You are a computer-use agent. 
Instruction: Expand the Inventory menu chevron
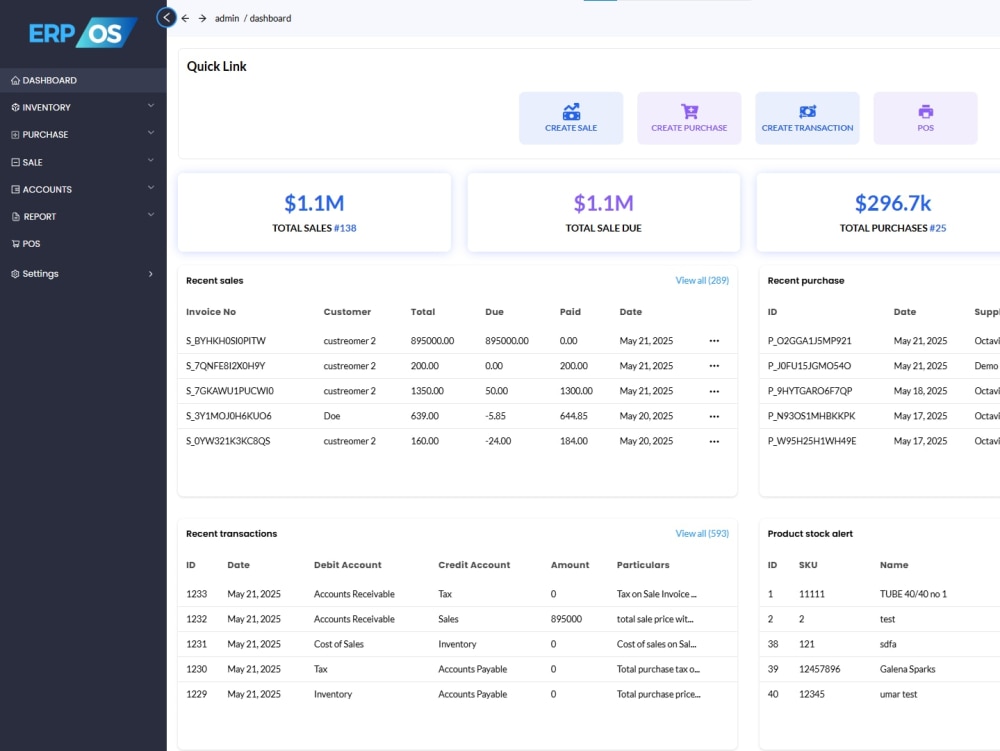pyautogui.click(x=151, y=106)
